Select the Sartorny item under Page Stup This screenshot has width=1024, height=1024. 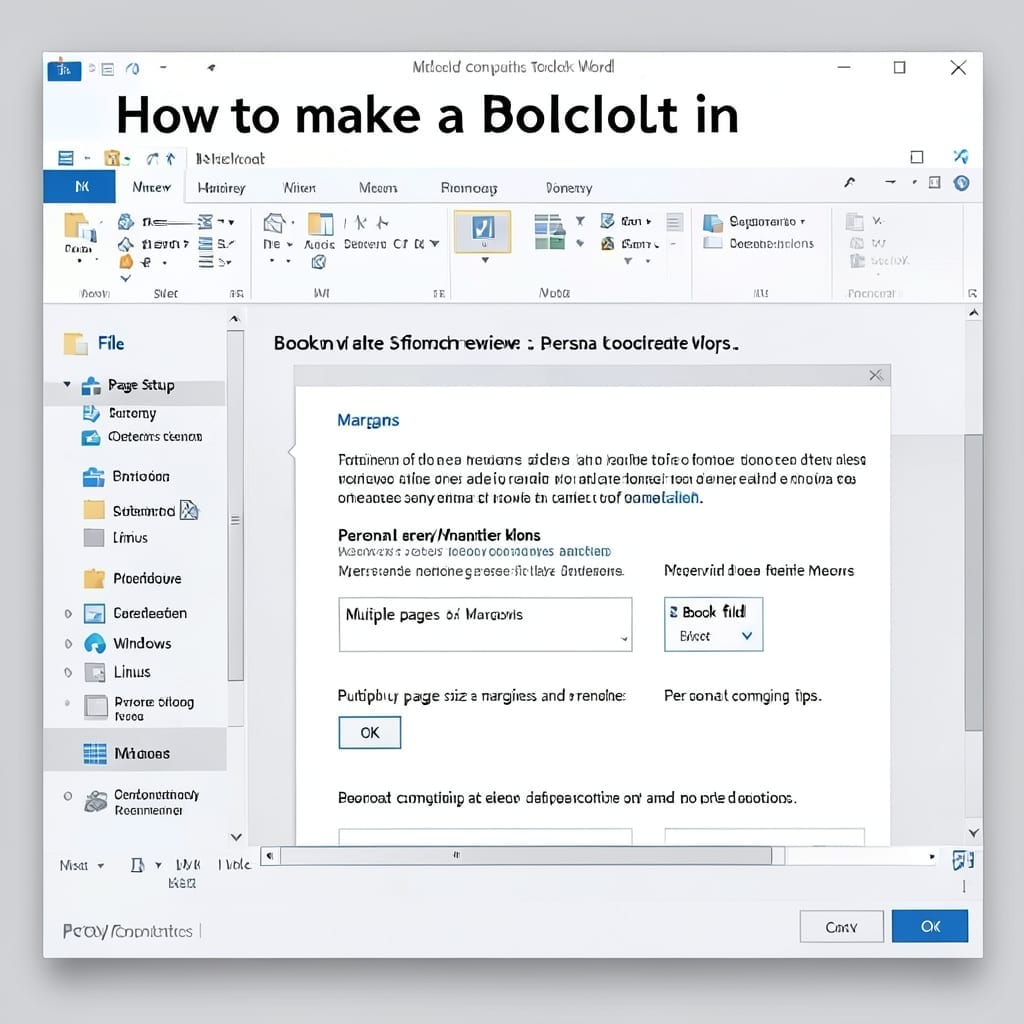(120, 413)
